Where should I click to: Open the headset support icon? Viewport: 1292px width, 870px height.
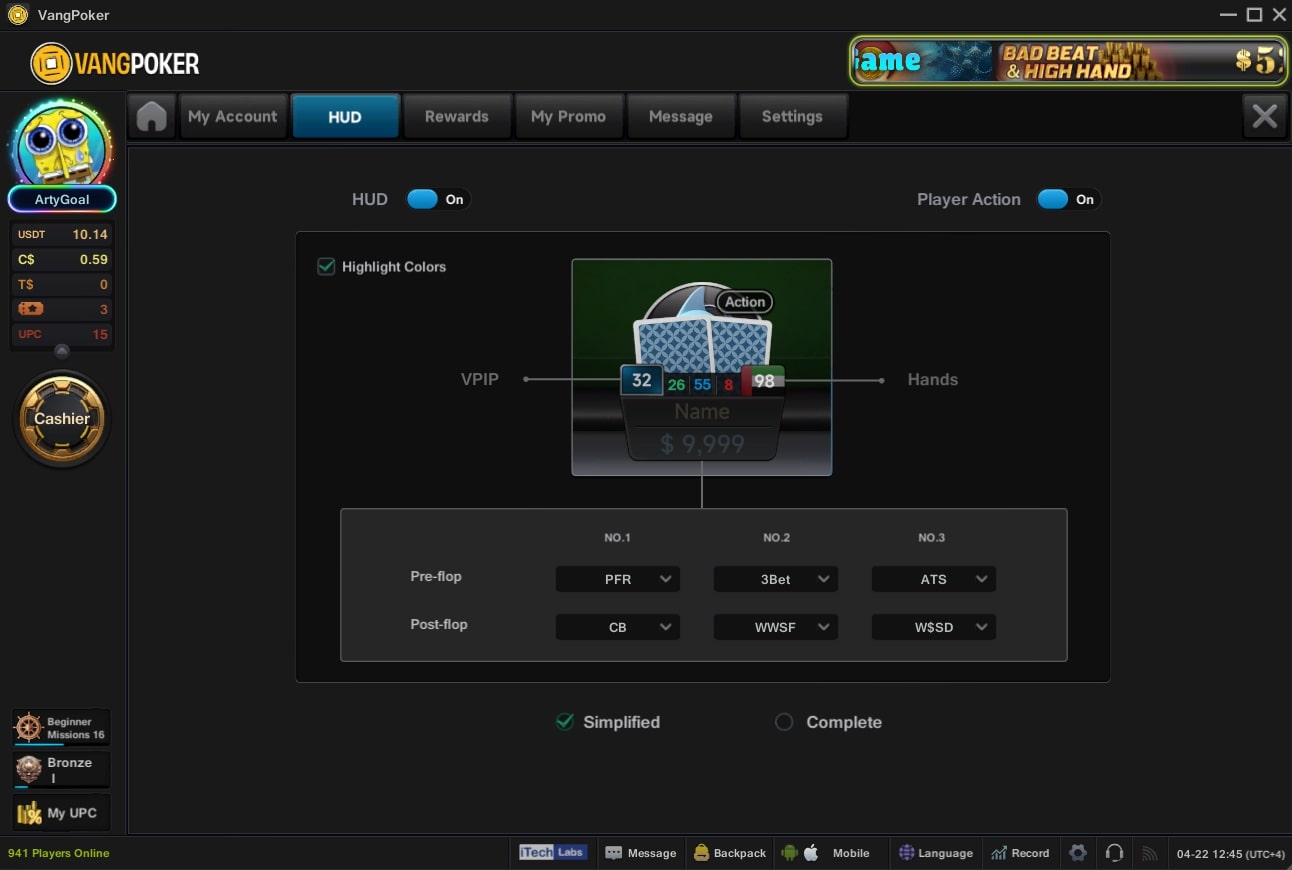pyautogui.click(x=1115, y=852)
